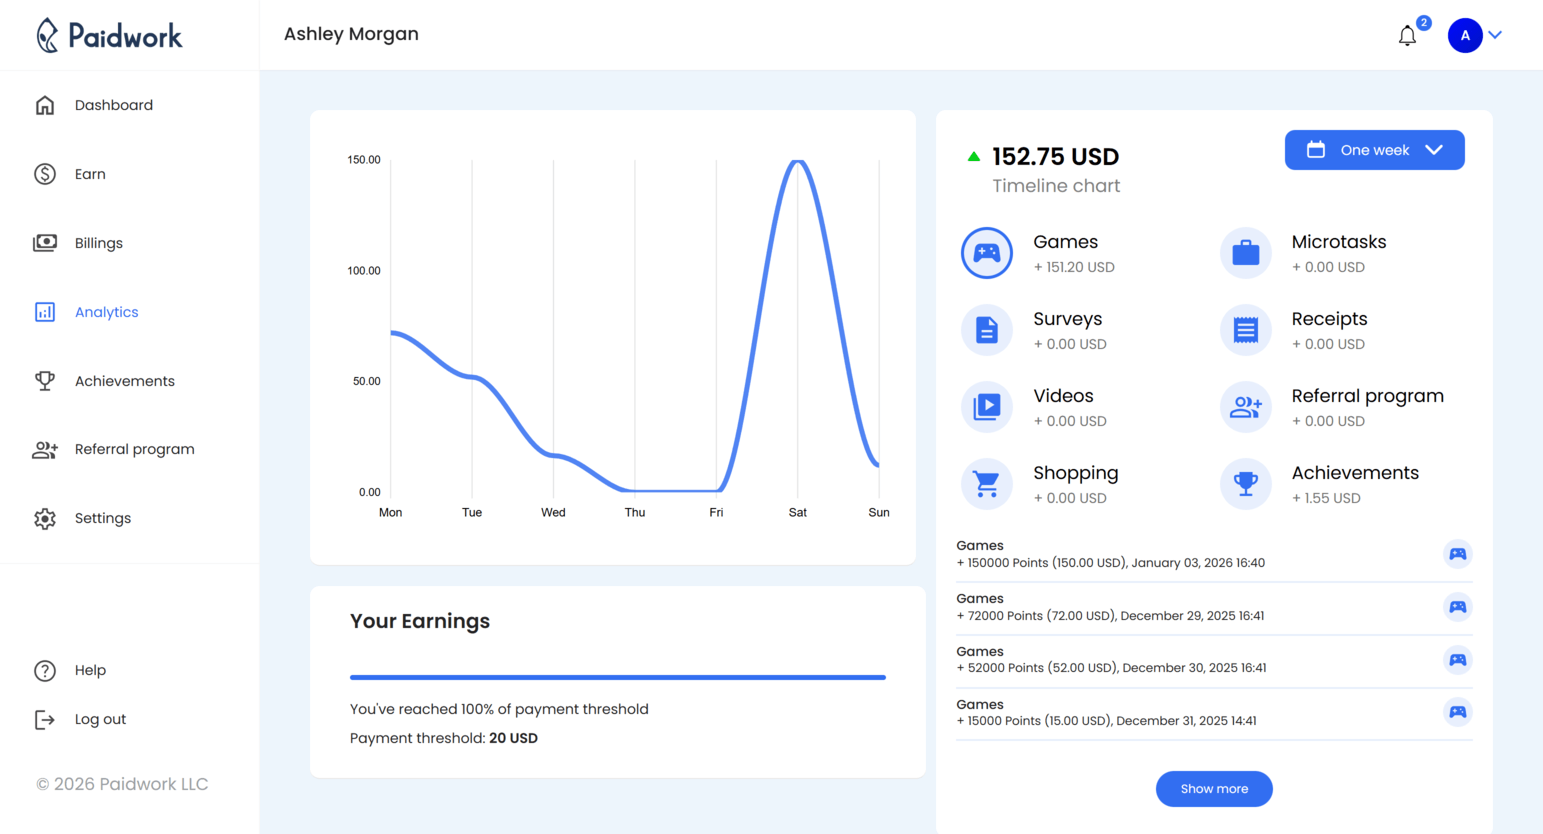Open the Videos play icon
The image size is (1543, 834).
point(987,407)
